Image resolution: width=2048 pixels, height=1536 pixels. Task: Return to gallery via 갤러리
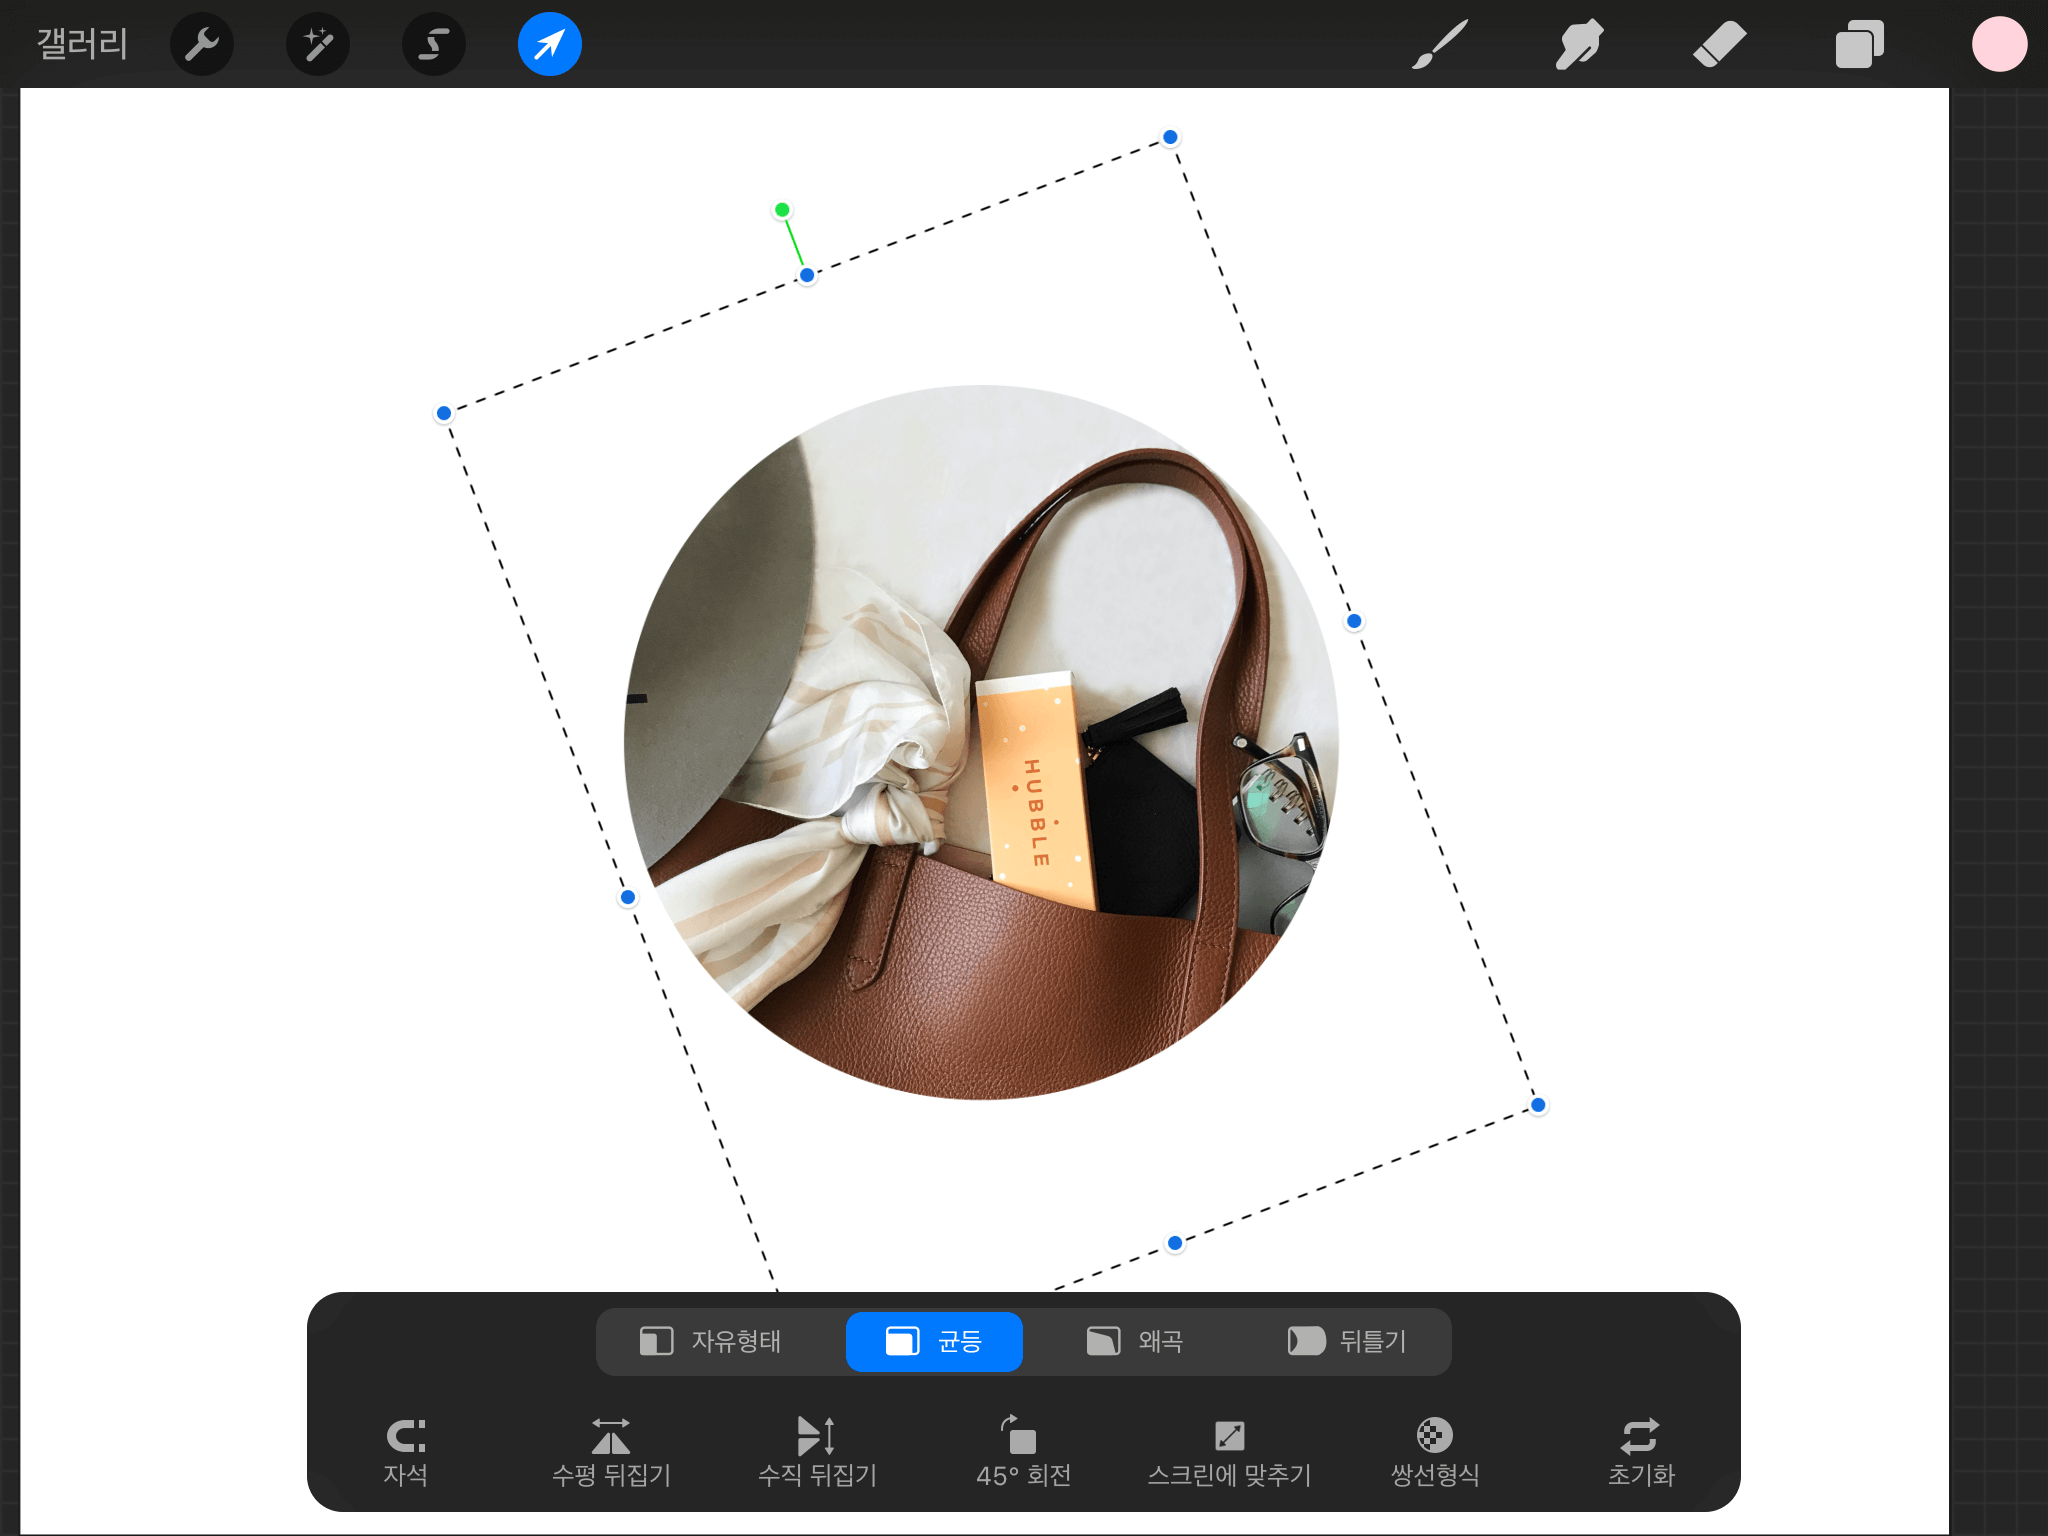pos(82,44)
